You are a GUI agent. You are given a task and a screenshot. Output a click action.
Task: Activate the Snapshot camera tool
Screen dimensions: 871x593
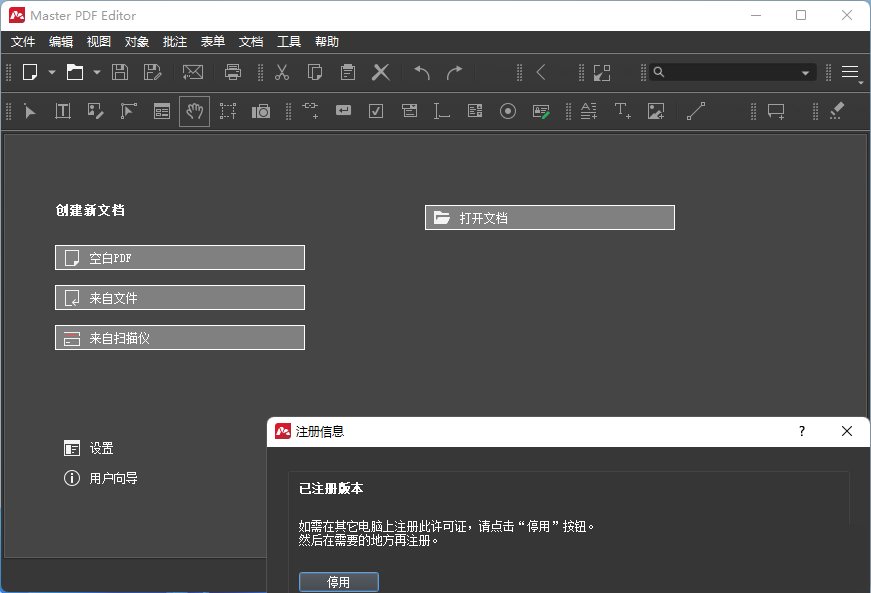point(260,110)
